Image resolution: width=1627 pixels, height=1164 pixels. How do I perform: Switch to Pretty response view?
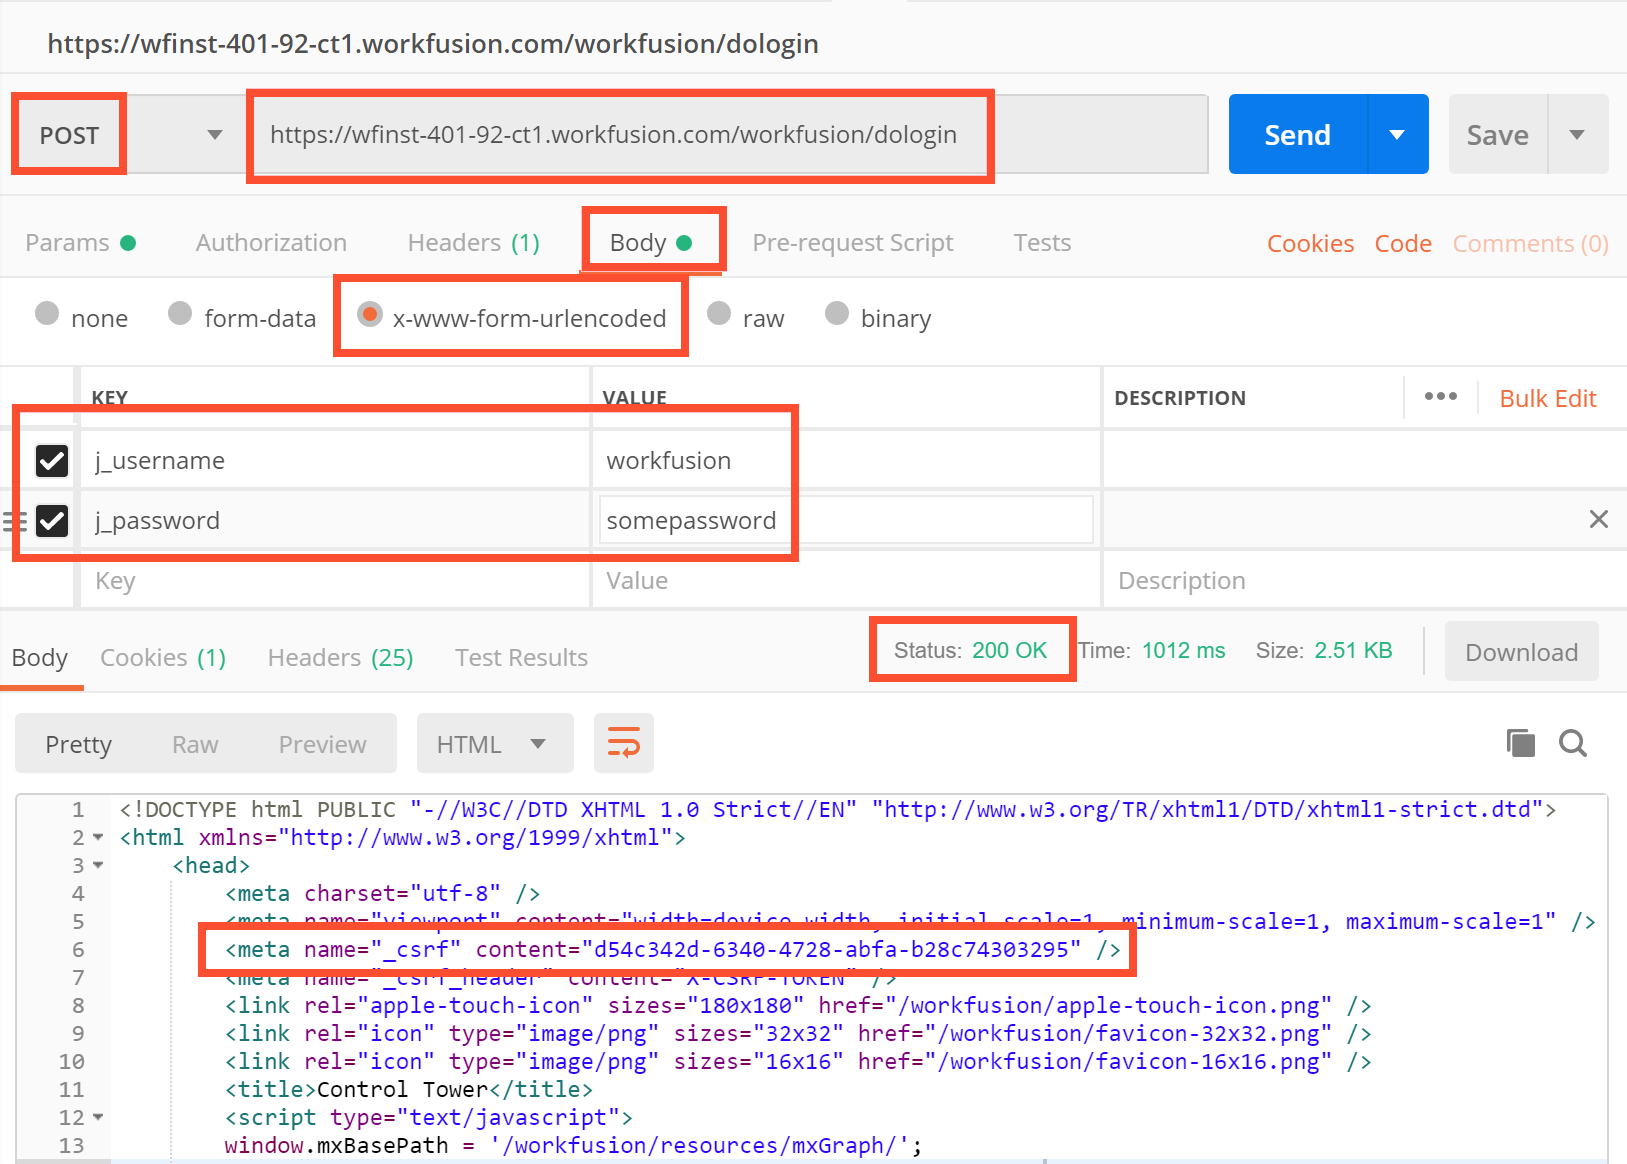click(78, 745)
